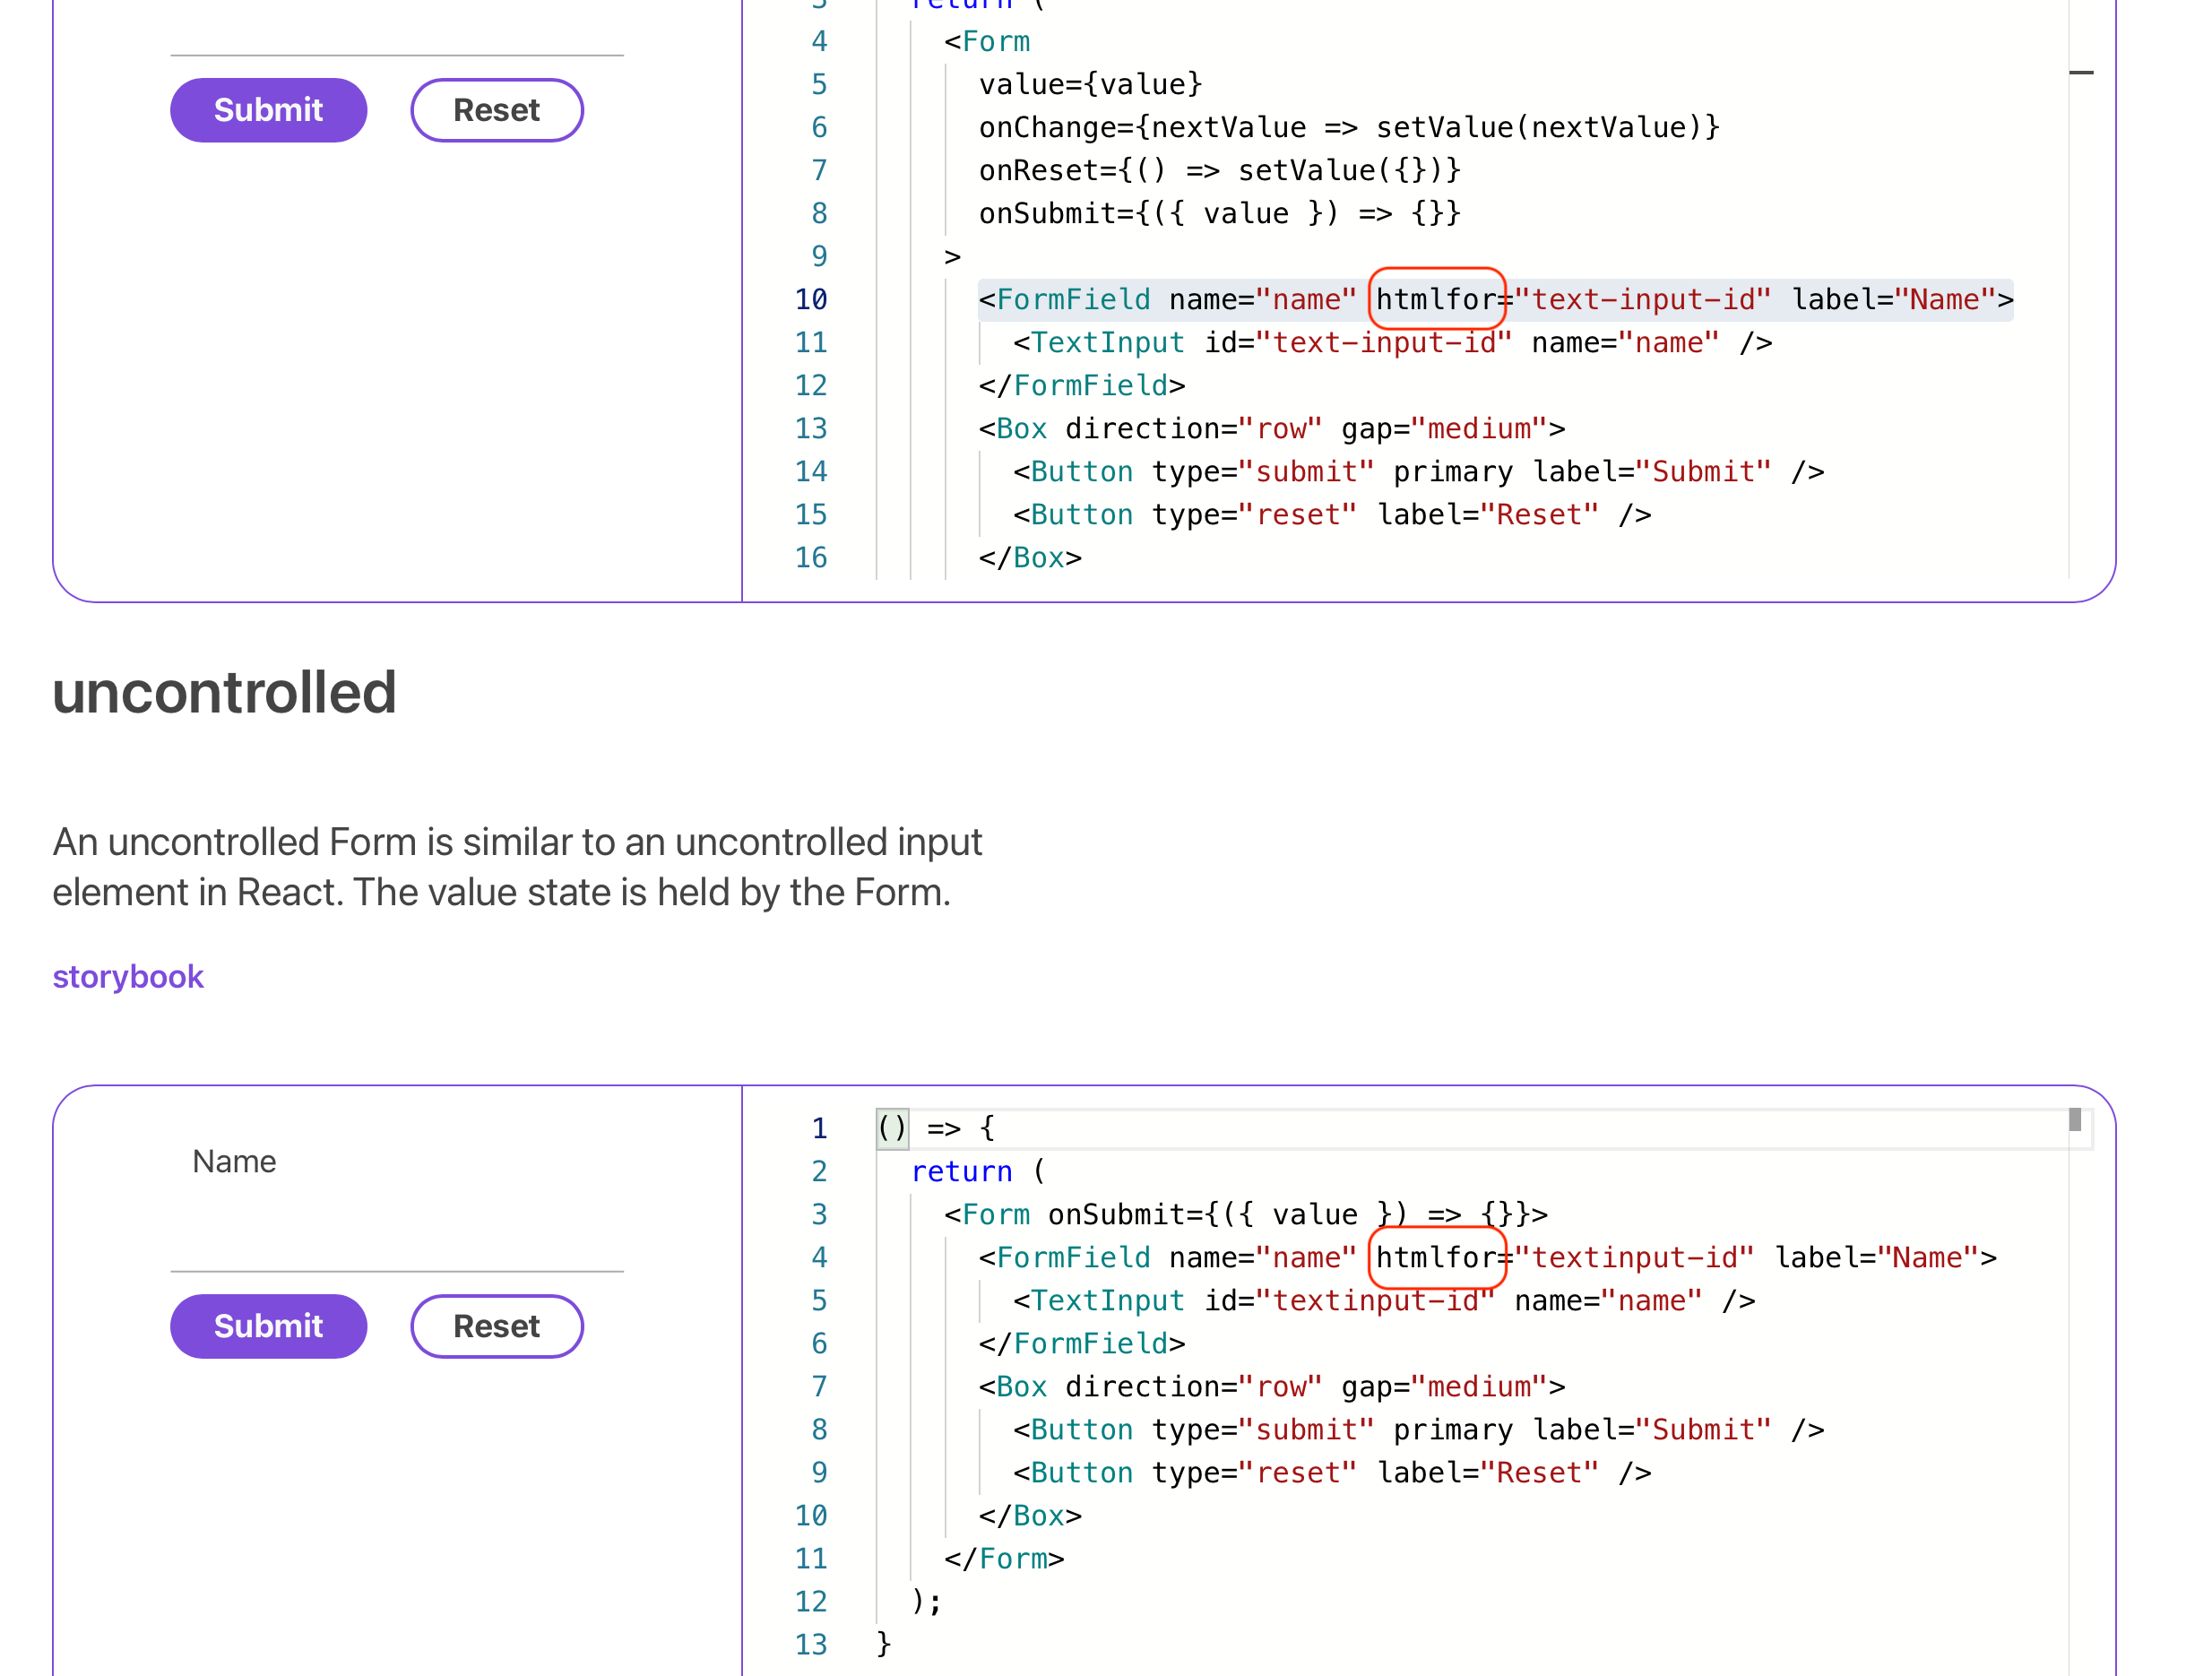The image size is (2212, 1676).
Task: Click the Submit button in the controlled example
Action: (268, 109)
